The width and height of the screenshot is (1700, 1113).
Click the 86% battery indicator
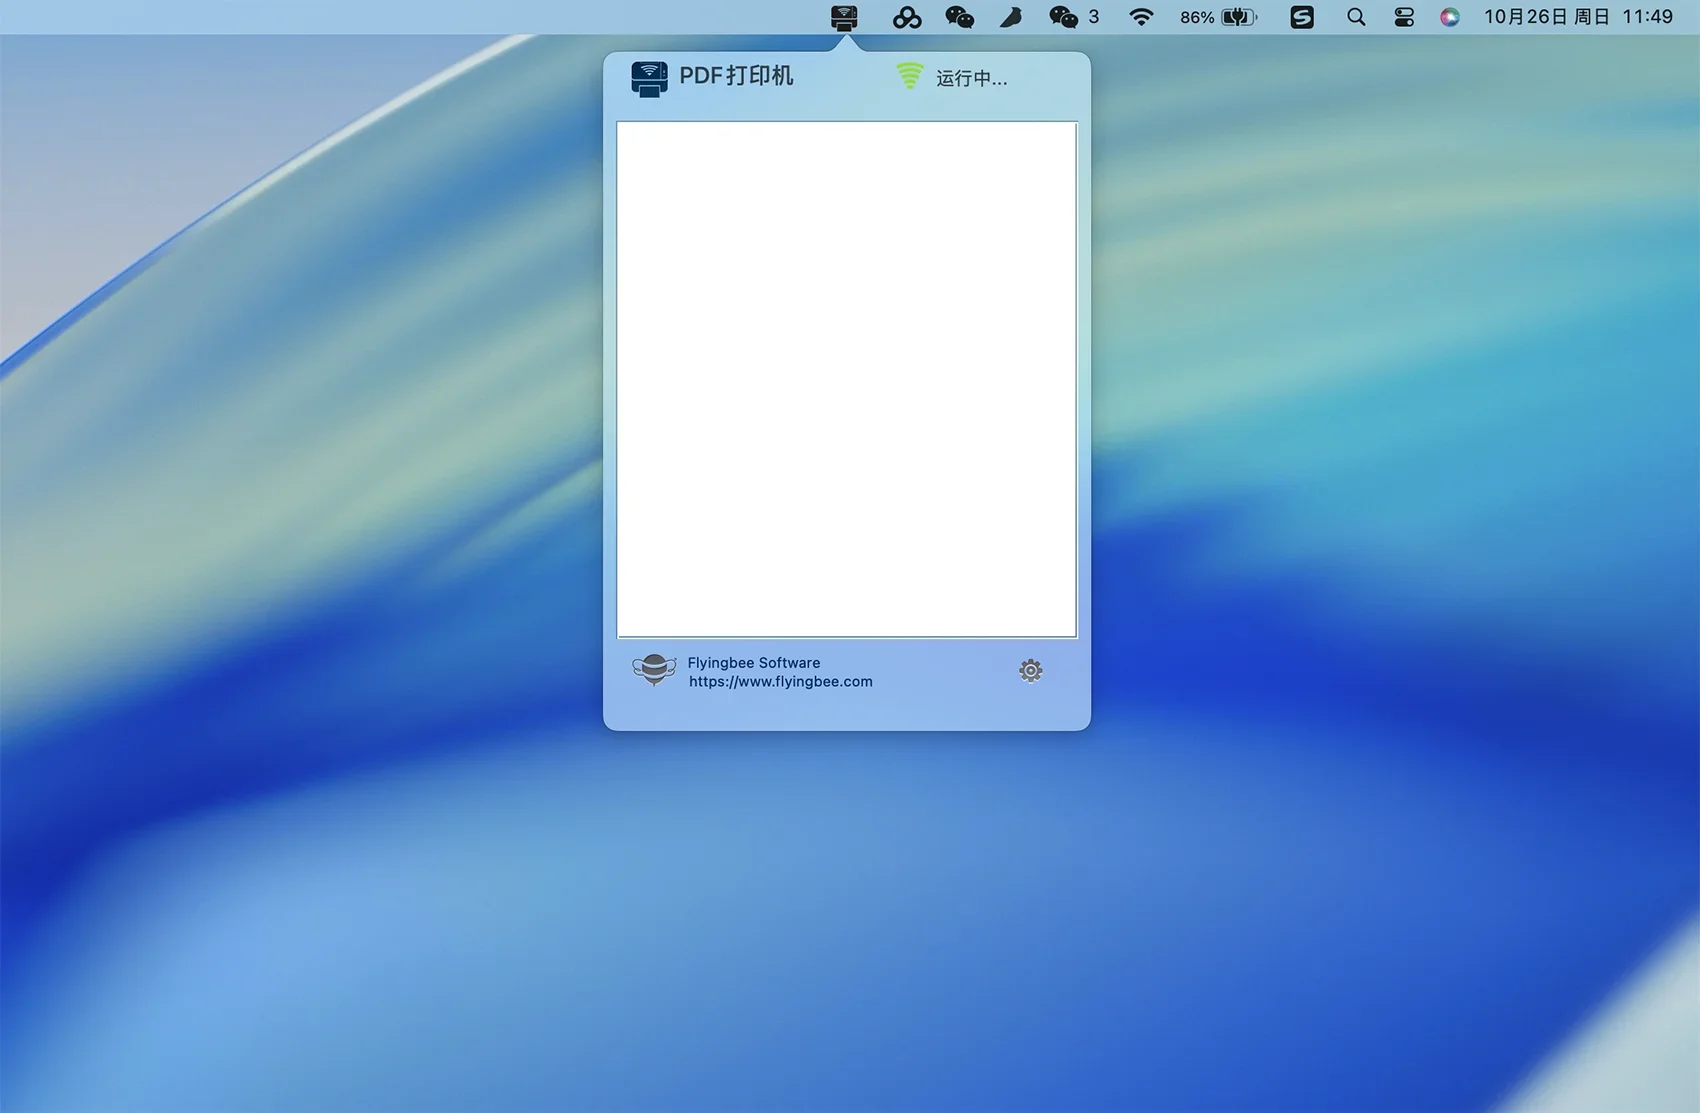coord(1217,17)
